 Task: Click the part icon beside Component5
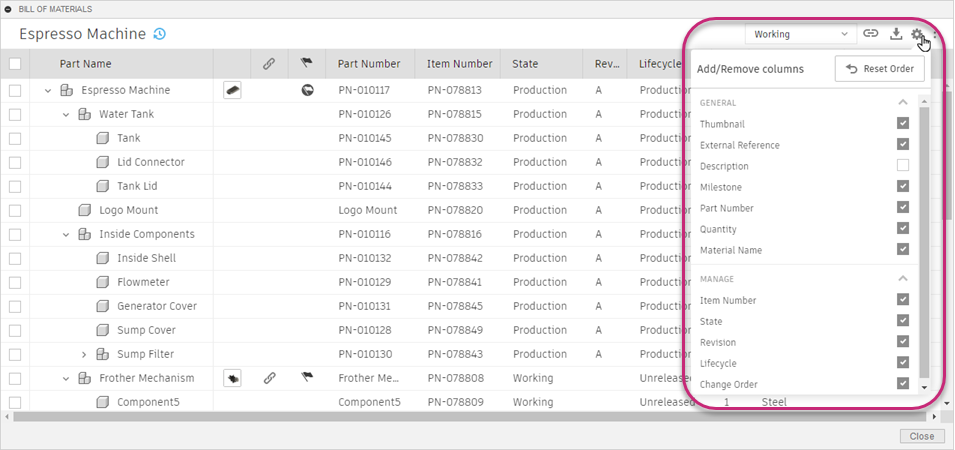coord(103,402)
